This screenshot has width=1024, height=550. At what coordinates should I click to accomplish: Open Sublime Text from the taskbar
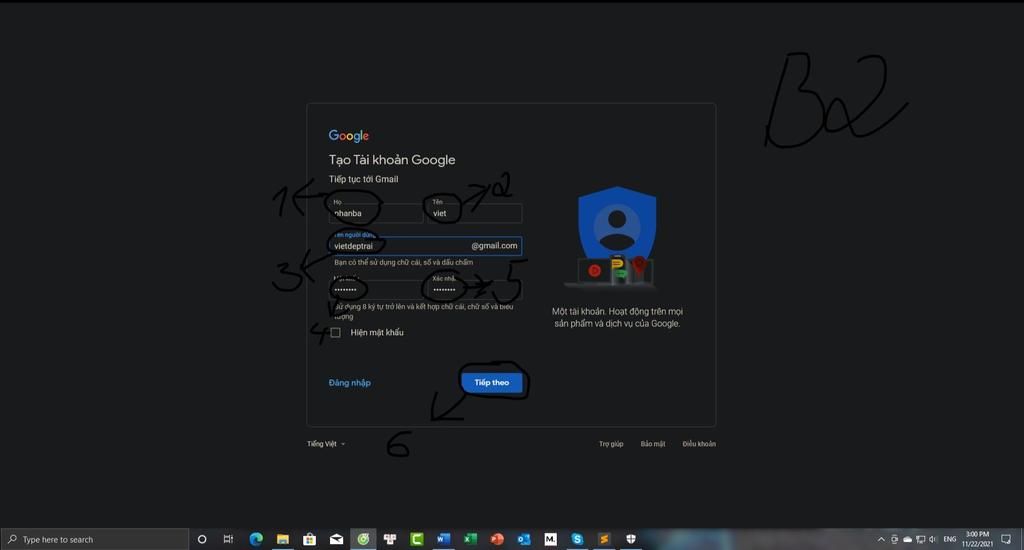pyautogui.click(x=604, y=539)
